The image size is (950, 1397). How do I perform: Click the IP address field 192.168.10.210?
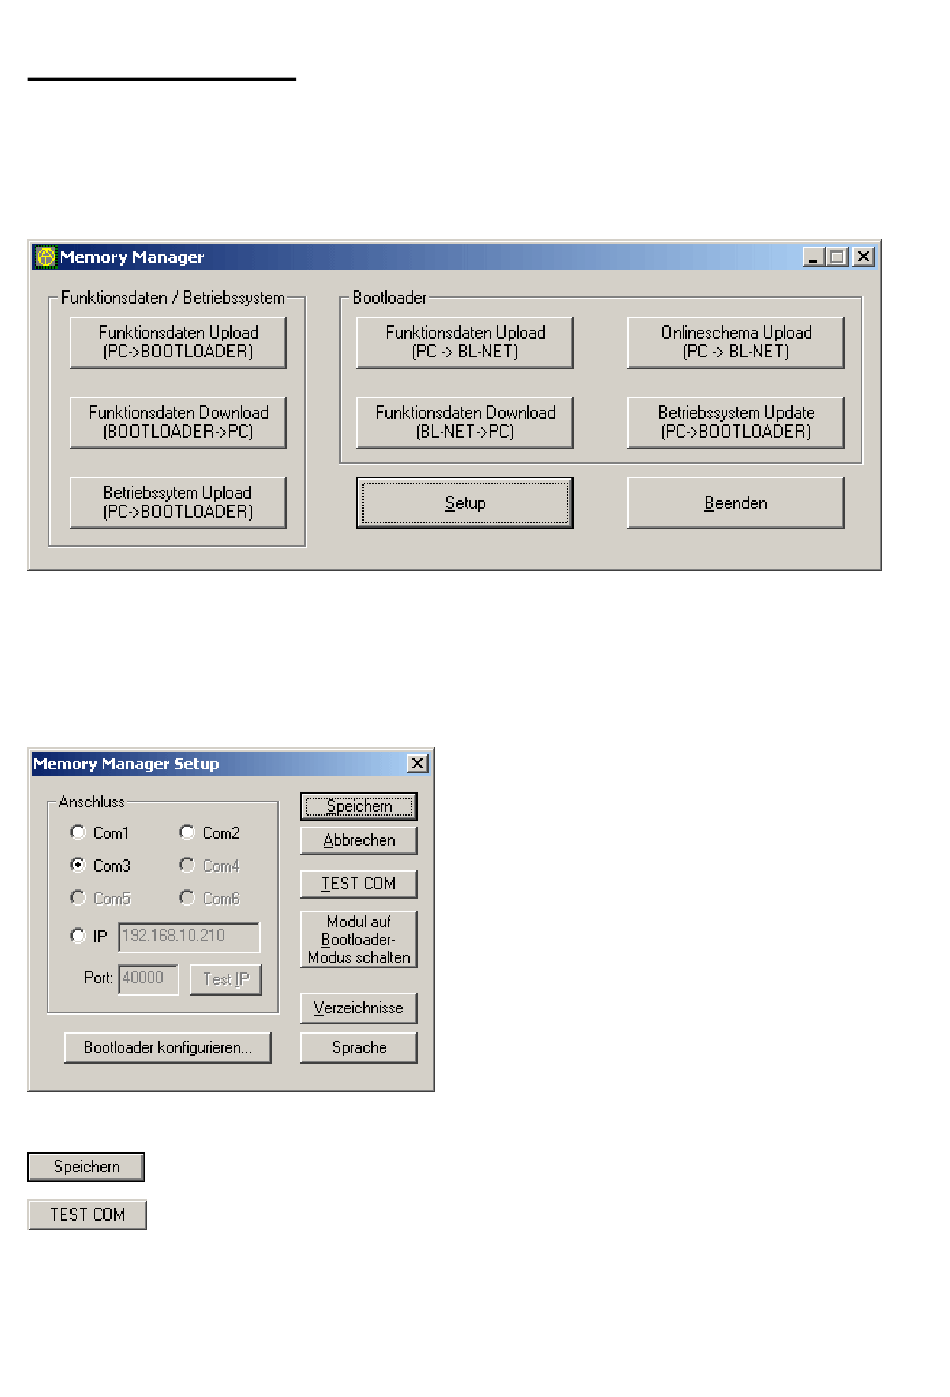pyautogui.click(x=189, y=937)
